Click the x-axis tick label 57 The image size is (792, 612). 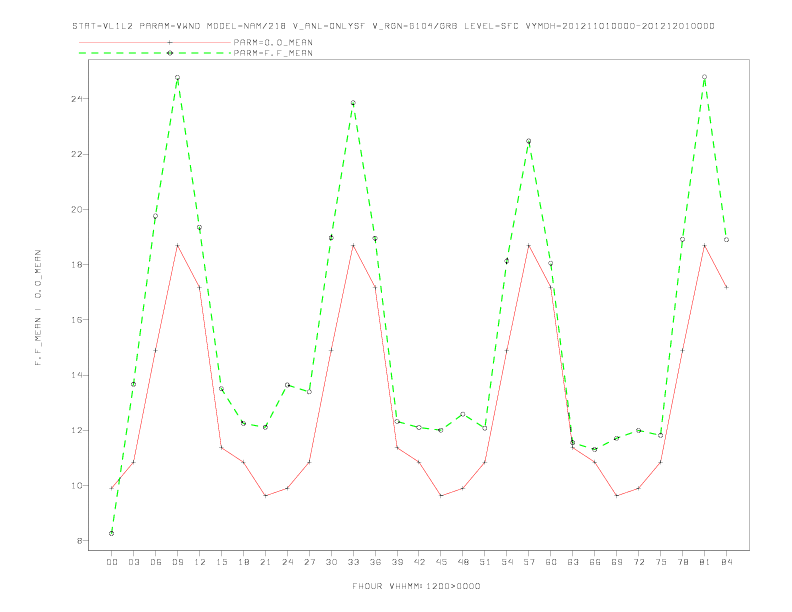pos(529,562)
